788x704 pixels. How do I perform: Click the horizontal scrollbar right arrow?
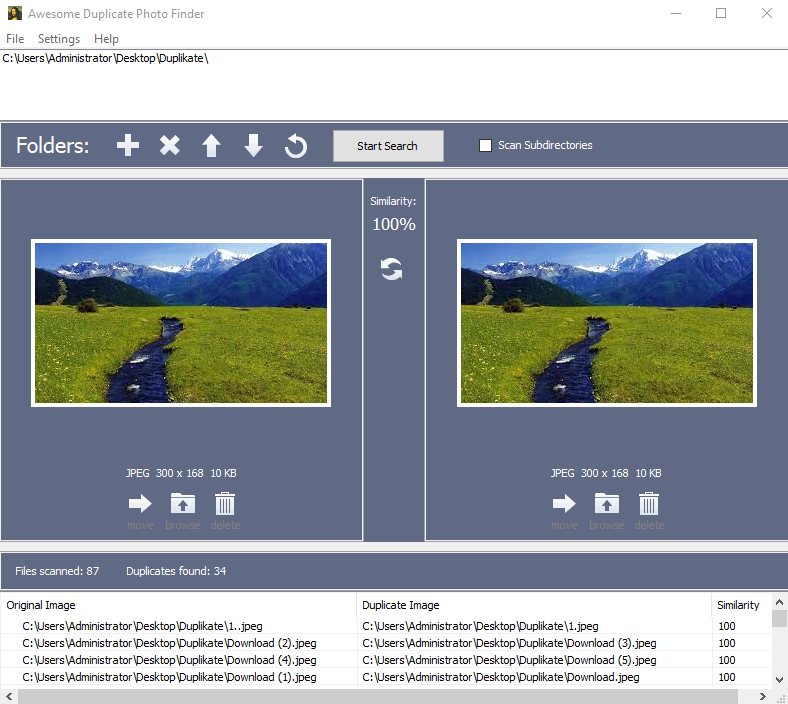pos(763,696)
